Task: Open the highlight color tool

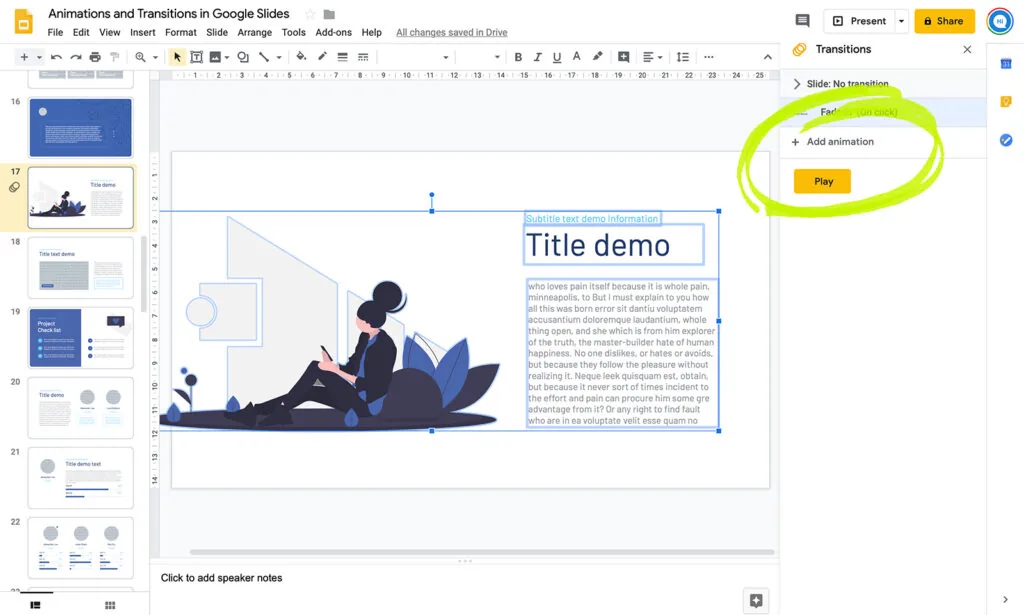Action: pyautogui.click(x=598, y=57)
